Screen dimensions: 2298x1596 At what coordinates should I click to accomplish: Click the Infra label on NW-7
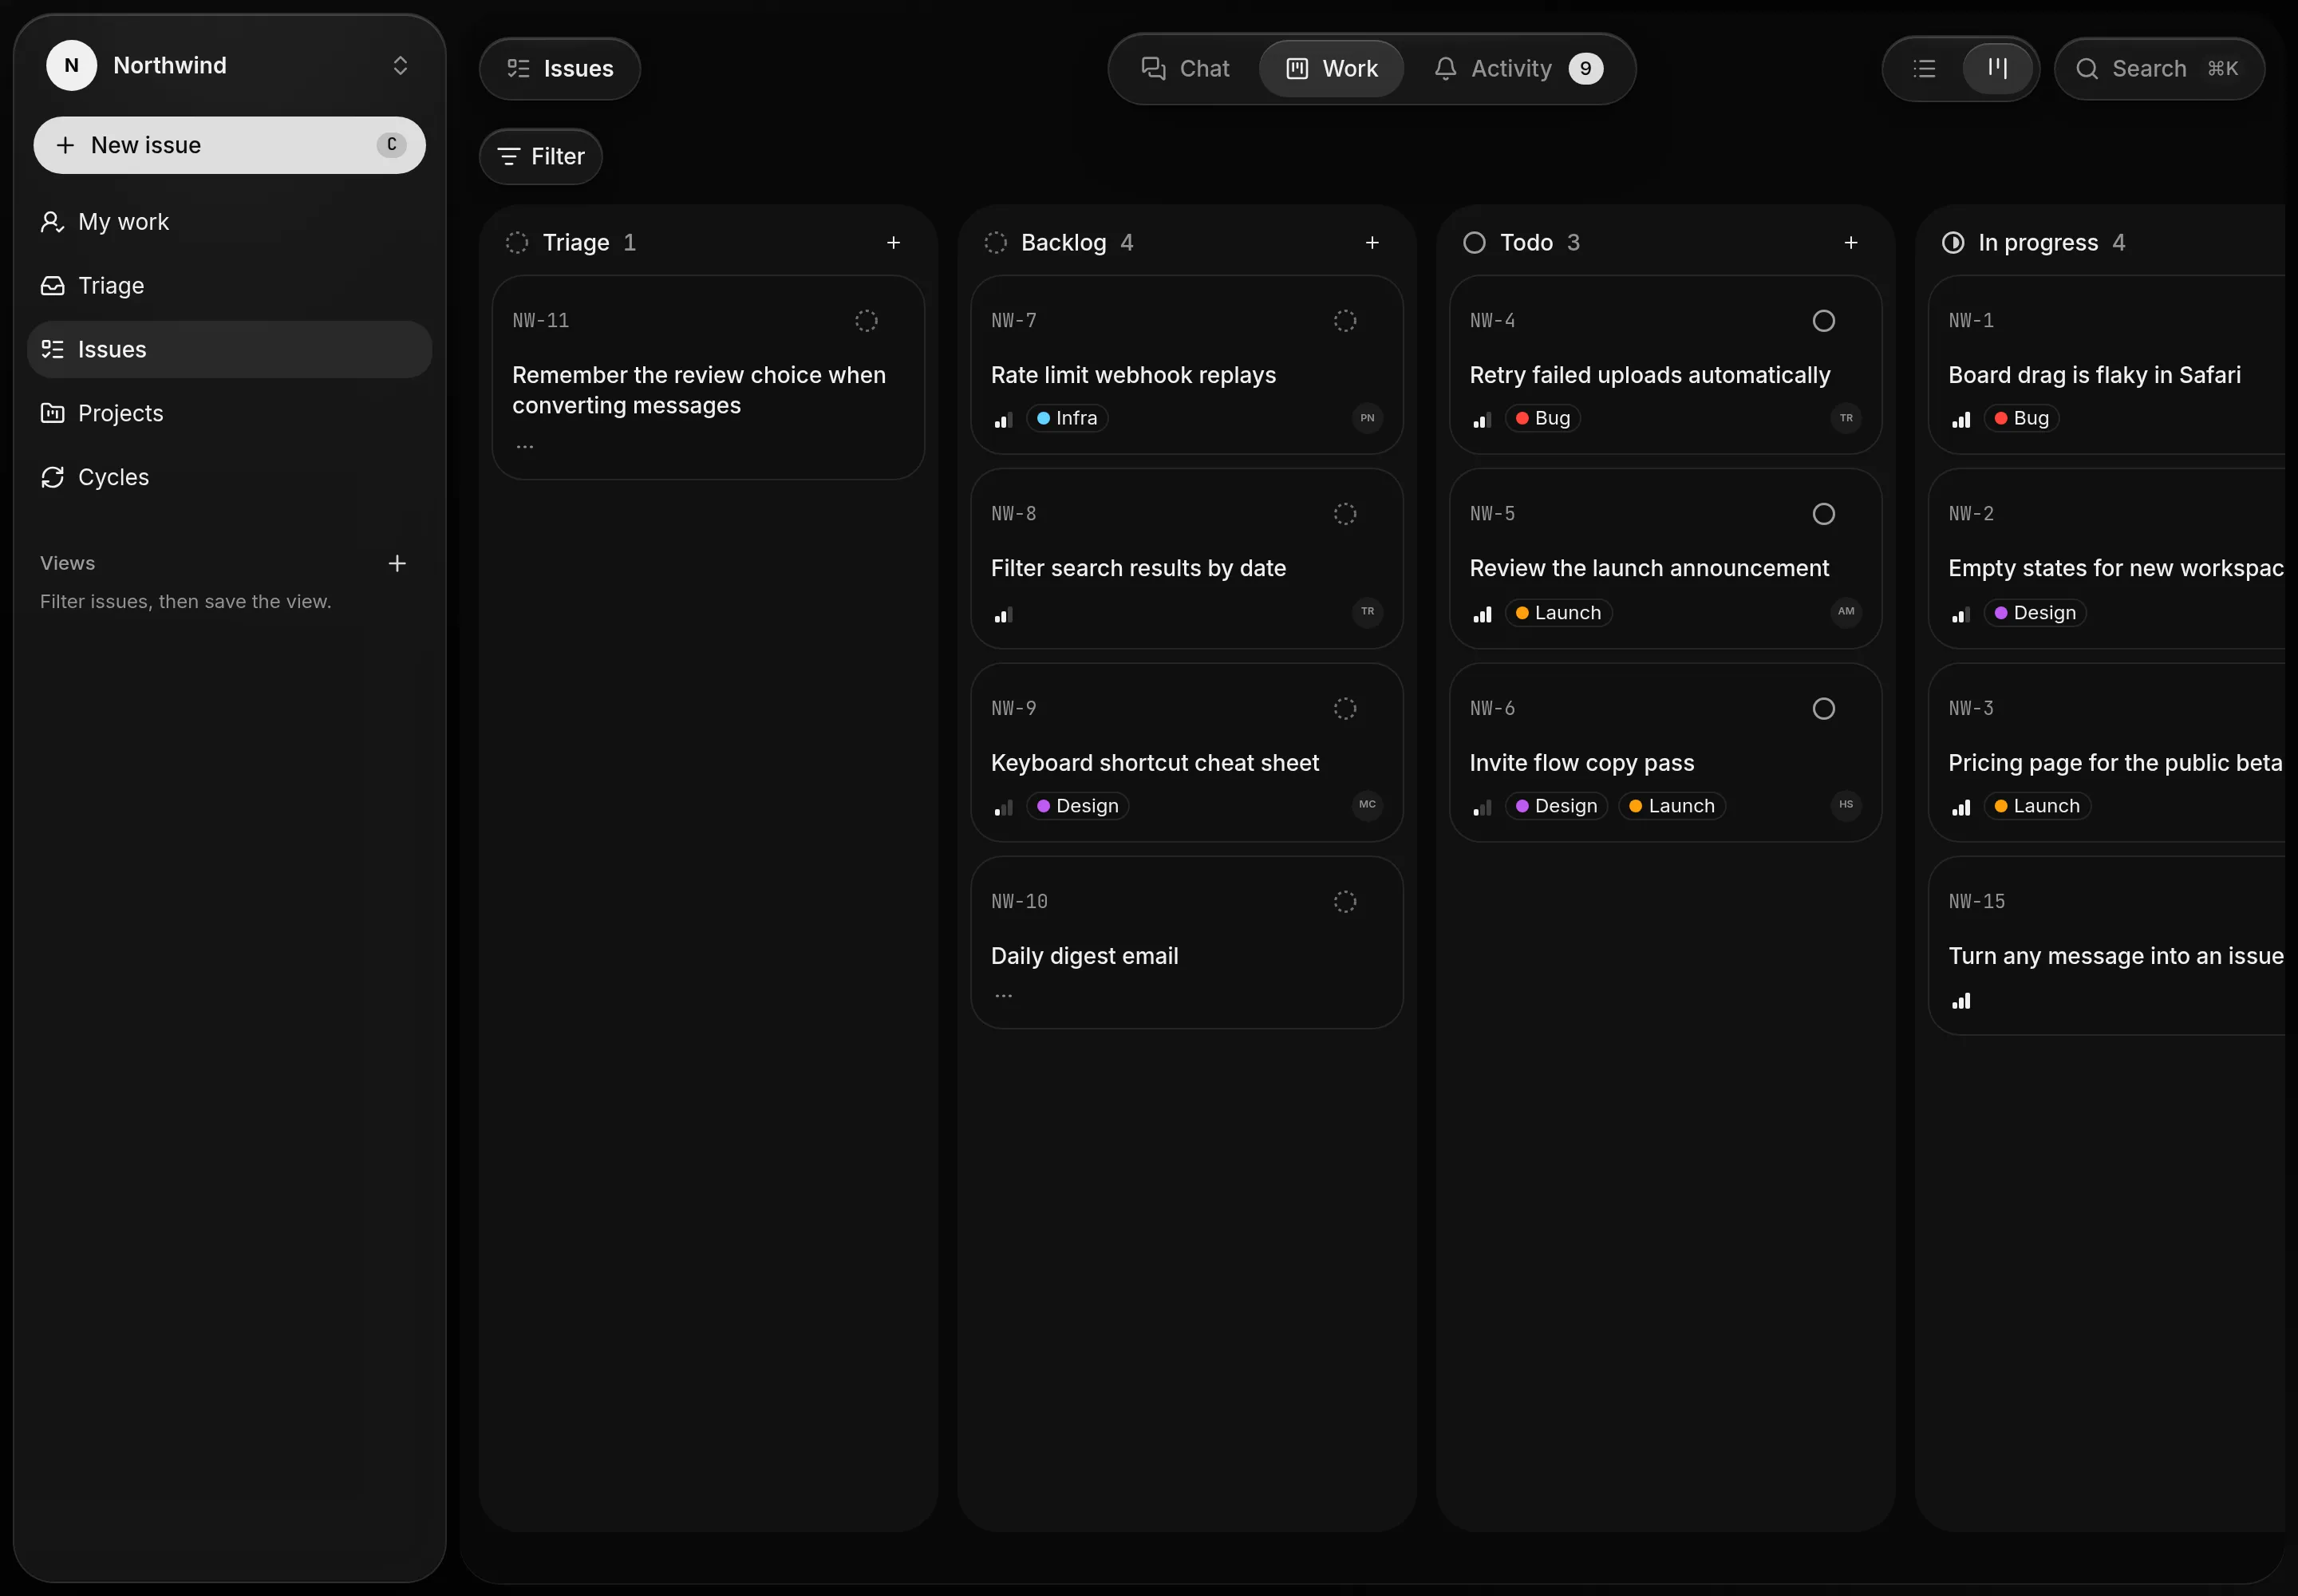click(x=1067, y=418)
